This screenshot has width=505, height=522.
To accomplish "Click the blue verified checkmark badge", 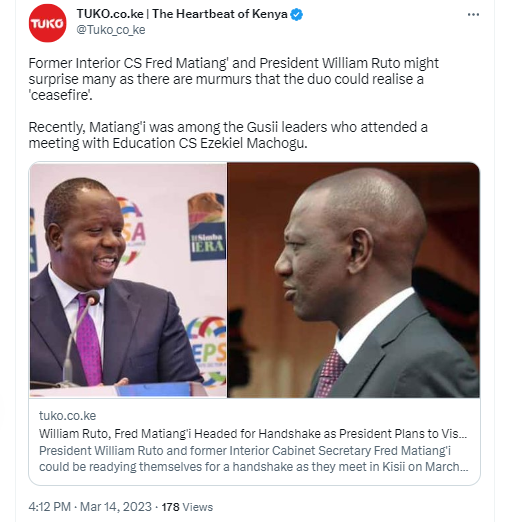I will pos(296,15).
